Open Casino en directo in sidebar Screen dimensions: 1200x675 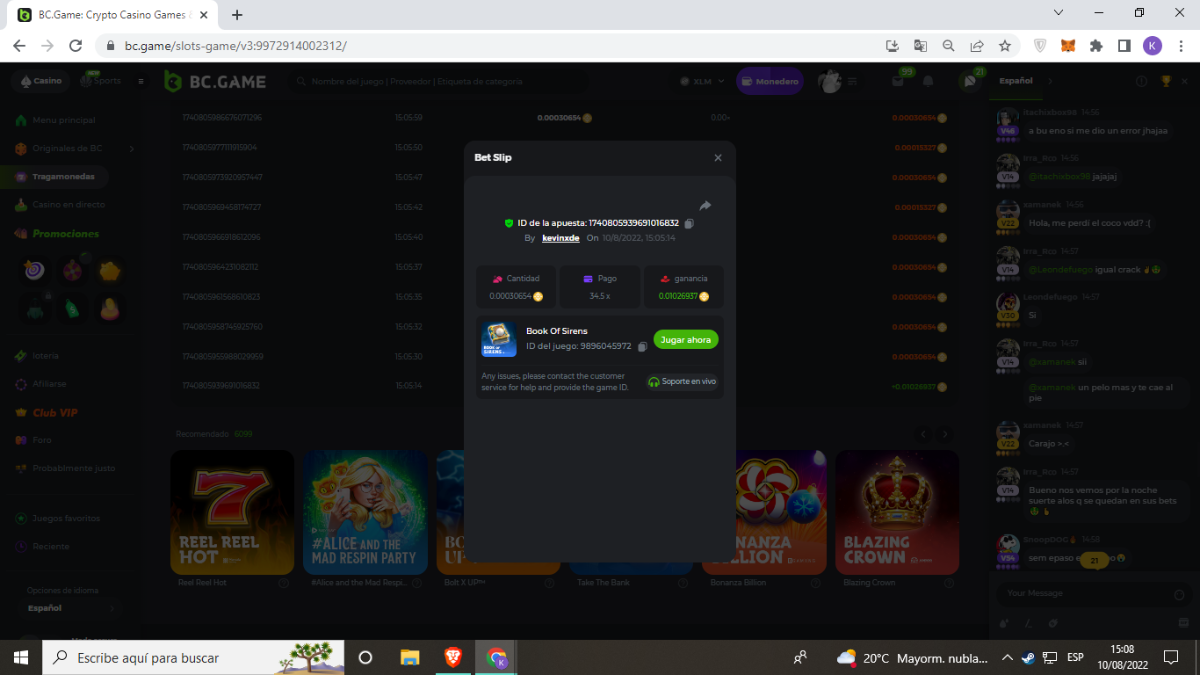click(x=68, y=205)
